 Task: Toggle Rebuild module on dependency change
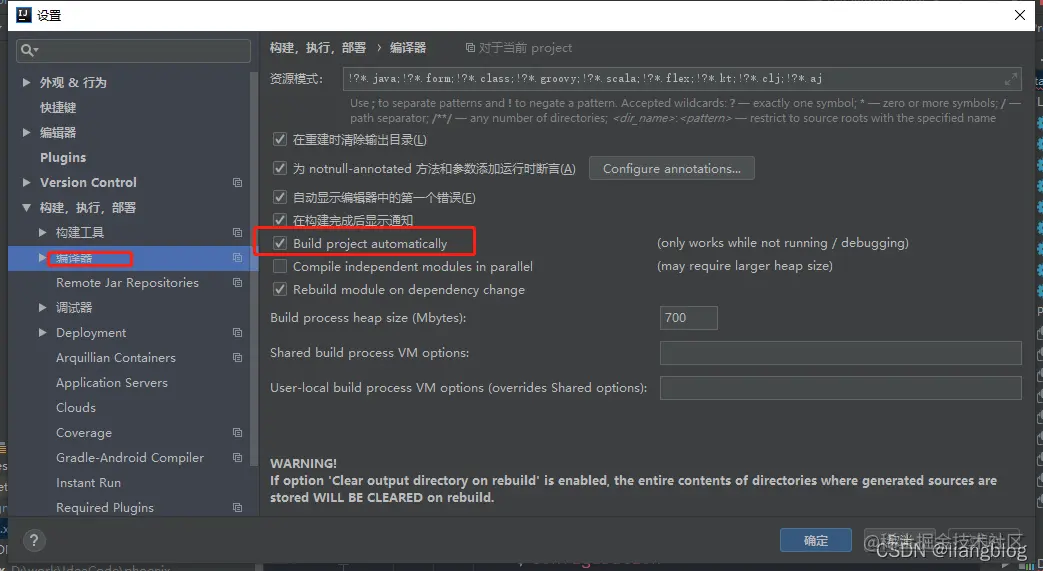tap(280, 289)
